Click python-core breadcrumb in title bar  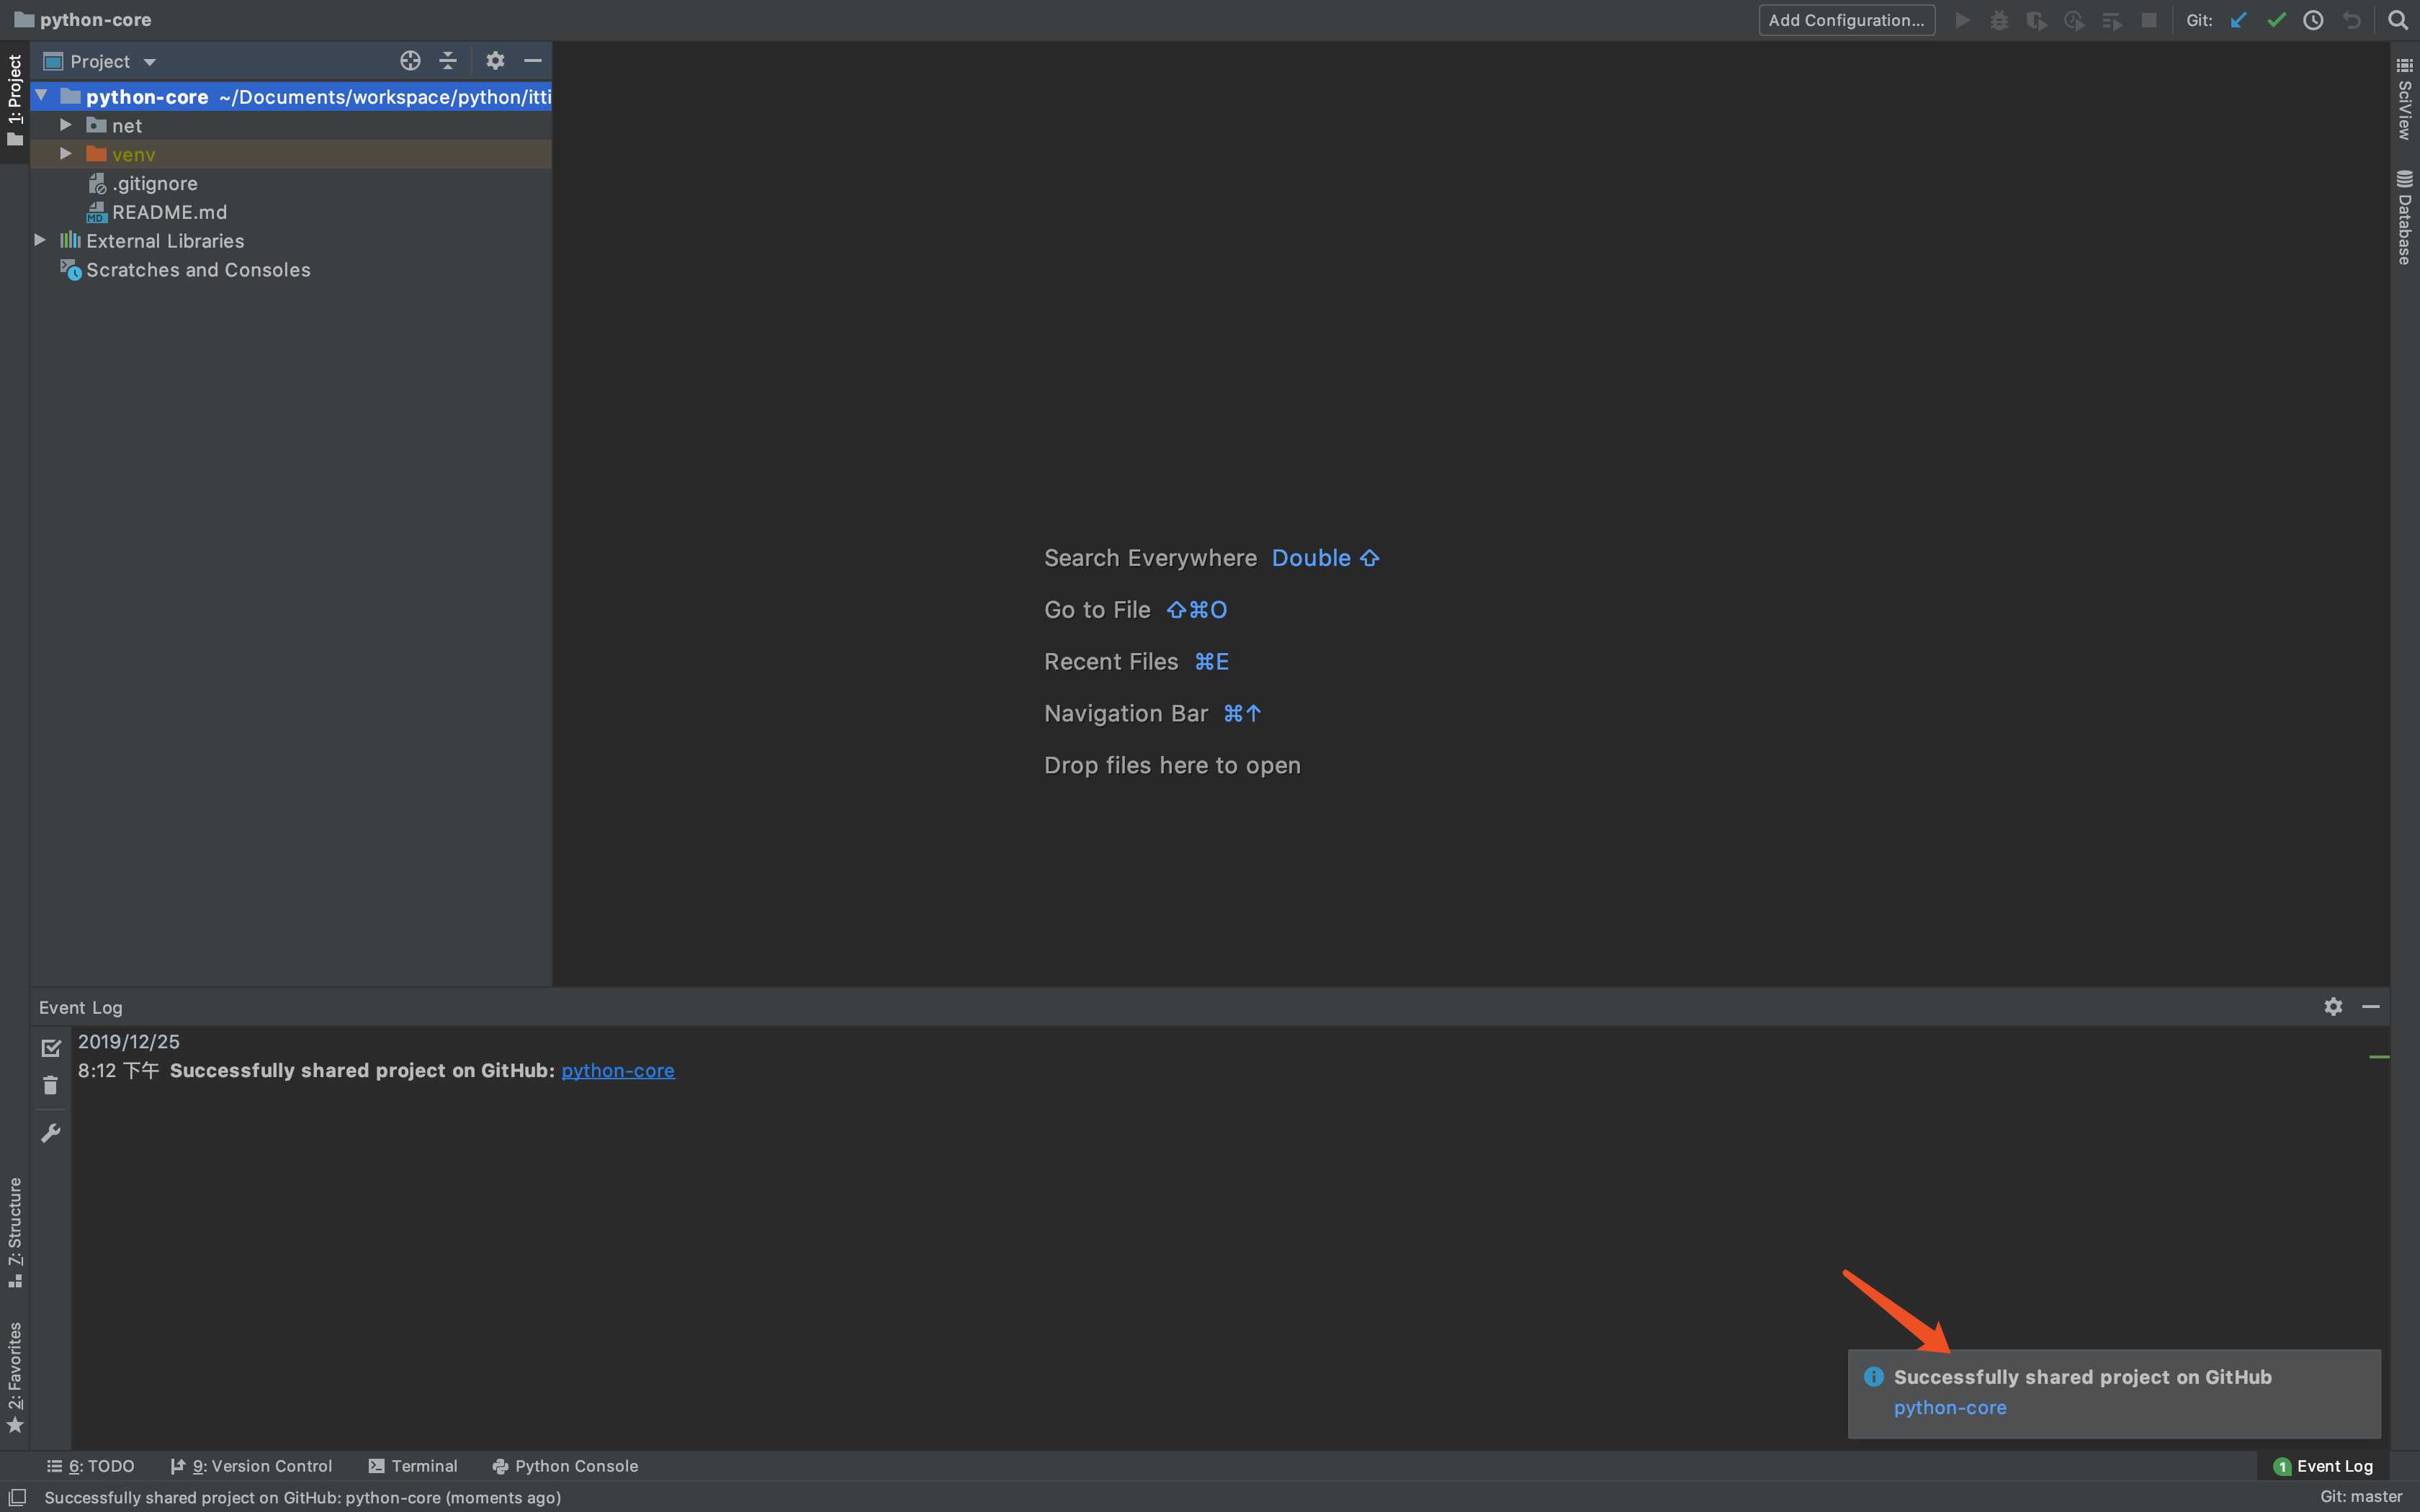(x=83, y=20)
